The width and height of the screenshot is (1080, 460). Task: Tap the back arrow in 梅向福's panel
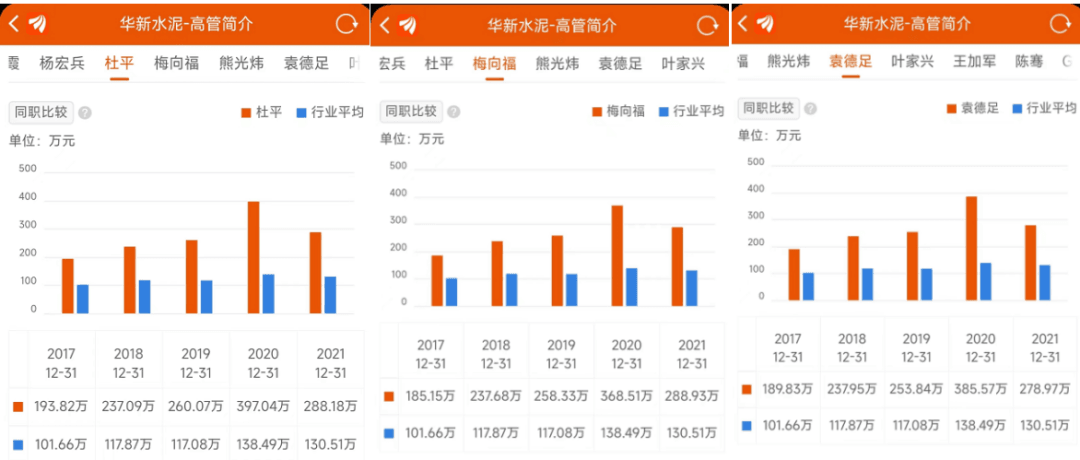click(x=385, y=25)
